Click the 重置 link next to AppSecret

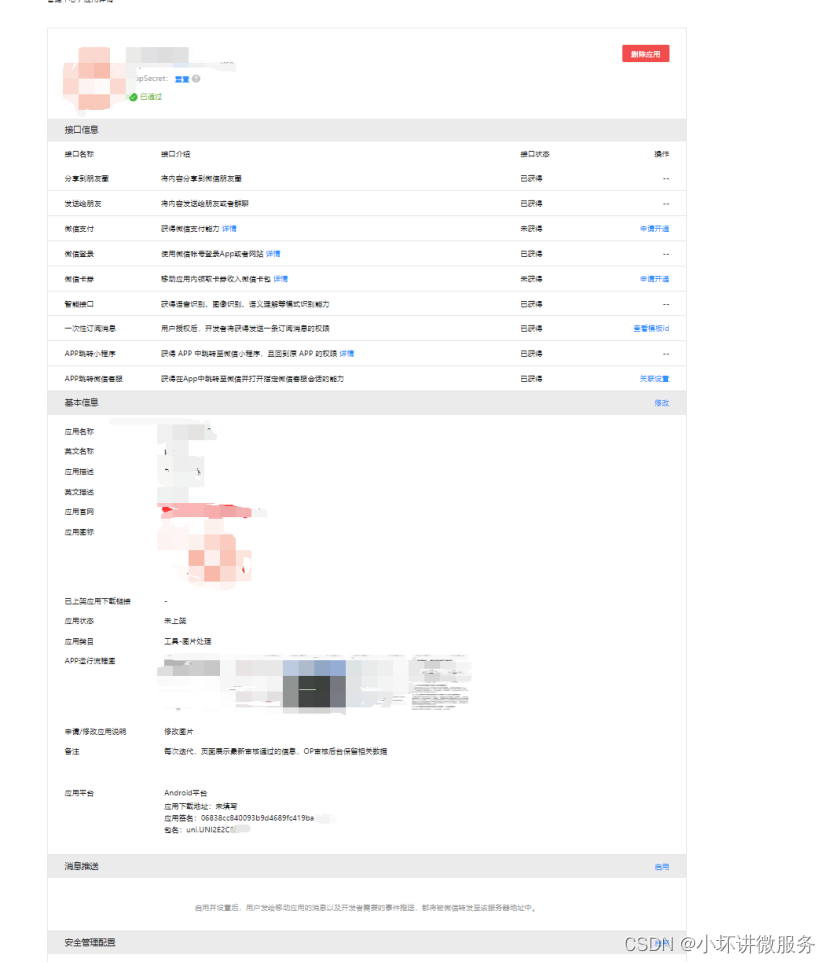182,79
